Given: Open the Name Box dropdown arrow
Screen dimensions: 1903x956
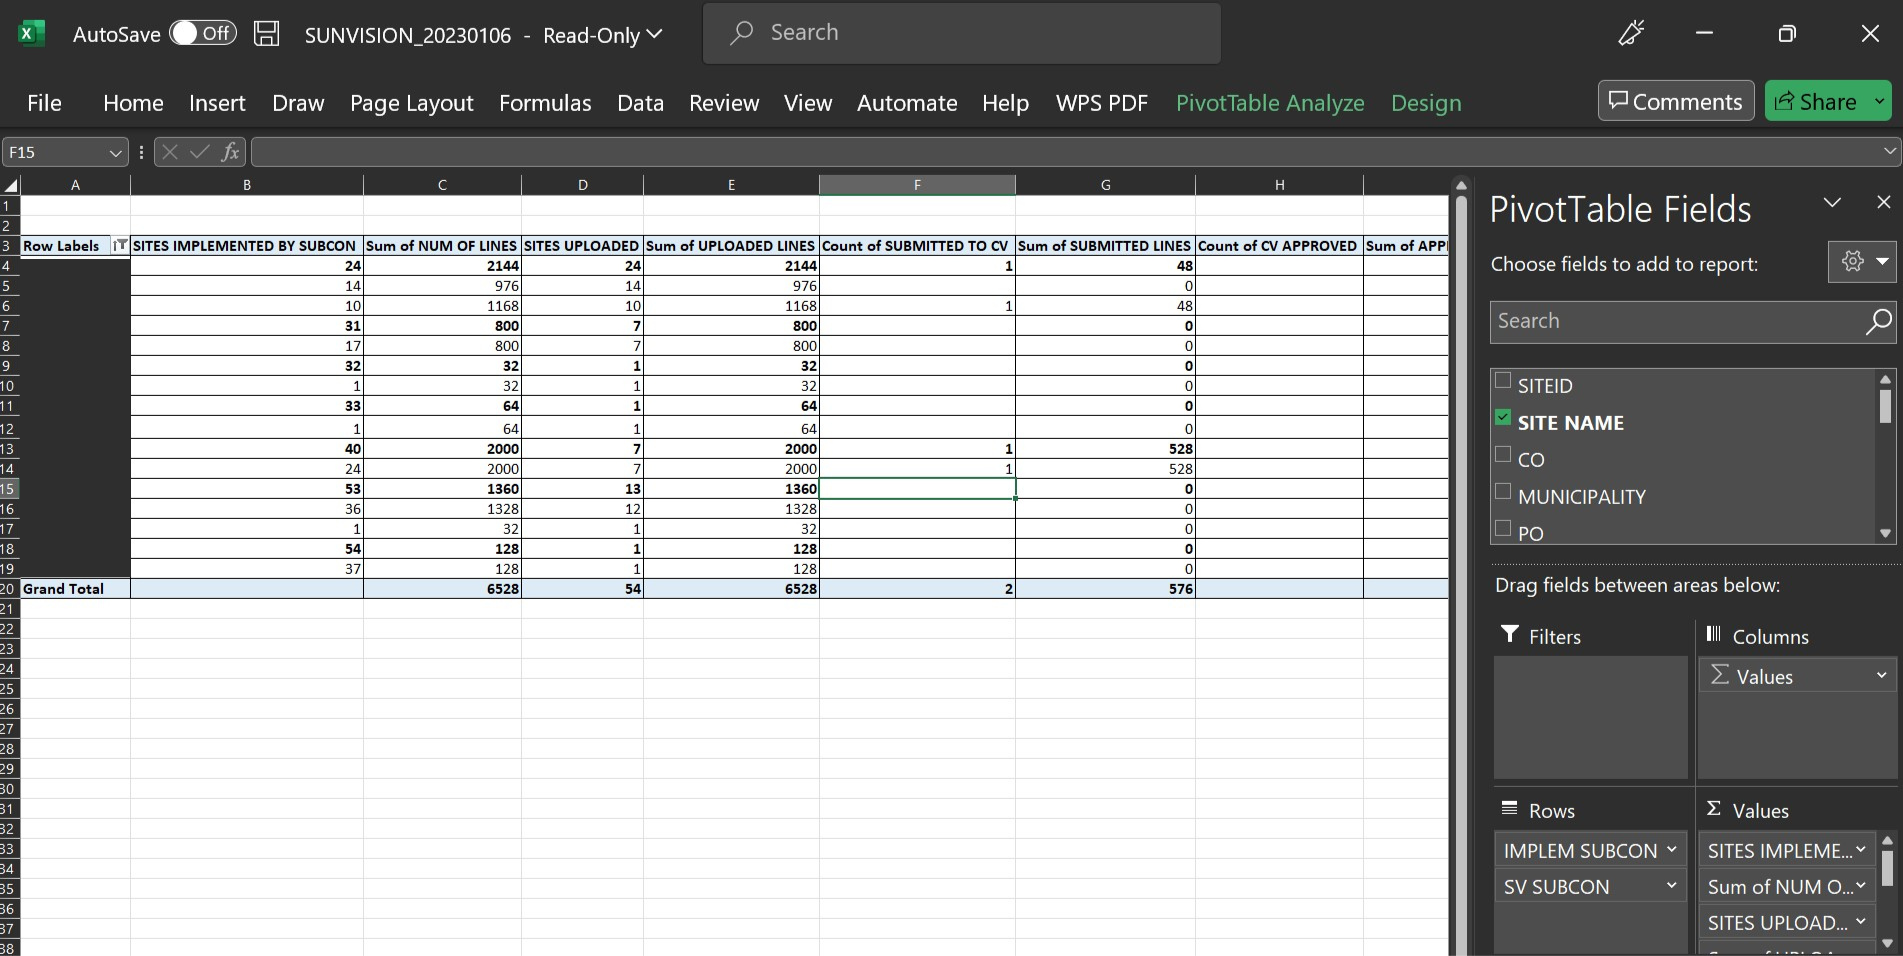Looking at the screenshot, I should pyautogui.click(x=115, y=153).
